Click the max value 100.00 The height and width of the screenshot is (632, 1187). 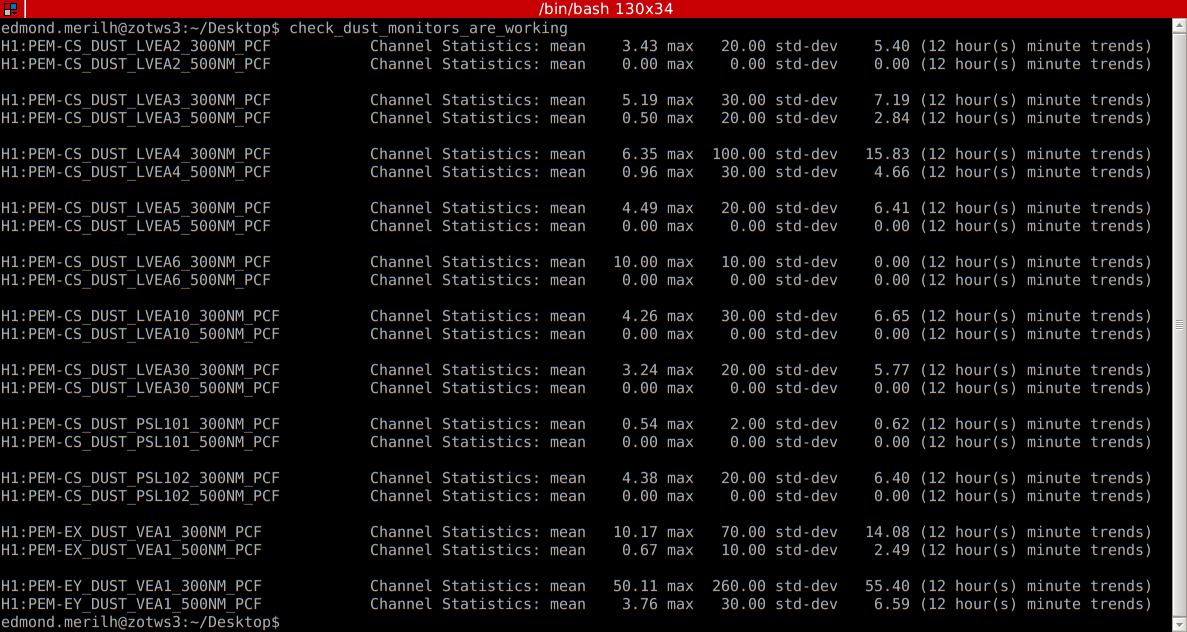coord(739,154)
